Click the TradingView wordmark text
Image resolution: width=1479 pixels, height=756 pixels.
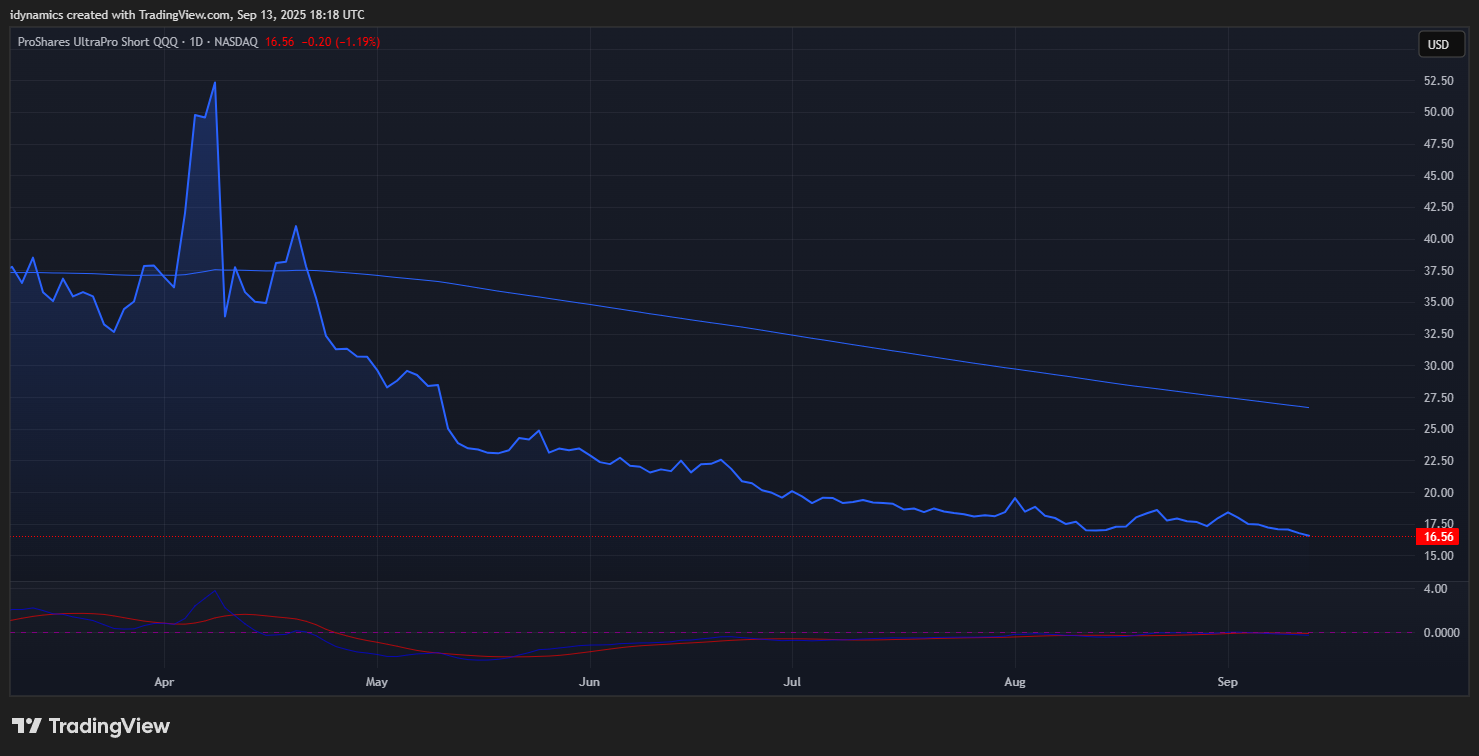click(x=109, y=726)
